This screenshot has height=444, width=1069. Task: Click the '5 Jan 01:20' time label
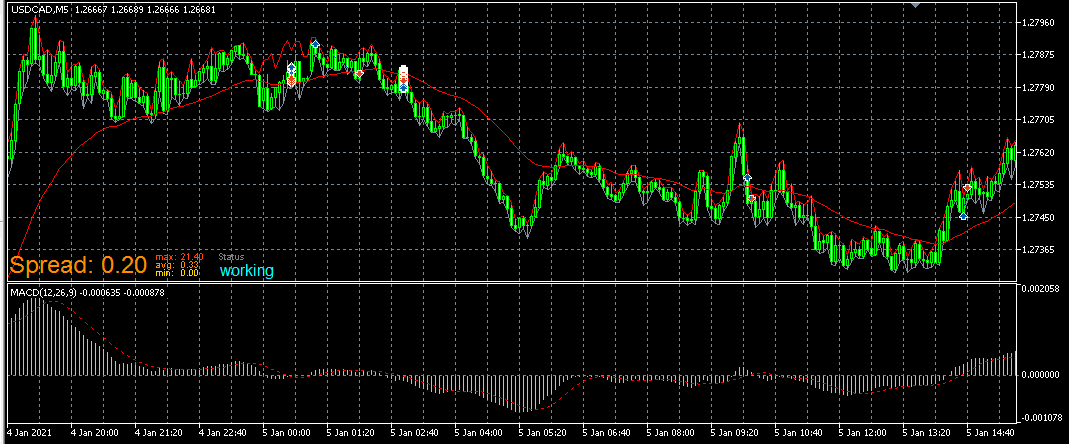(351, 432)
